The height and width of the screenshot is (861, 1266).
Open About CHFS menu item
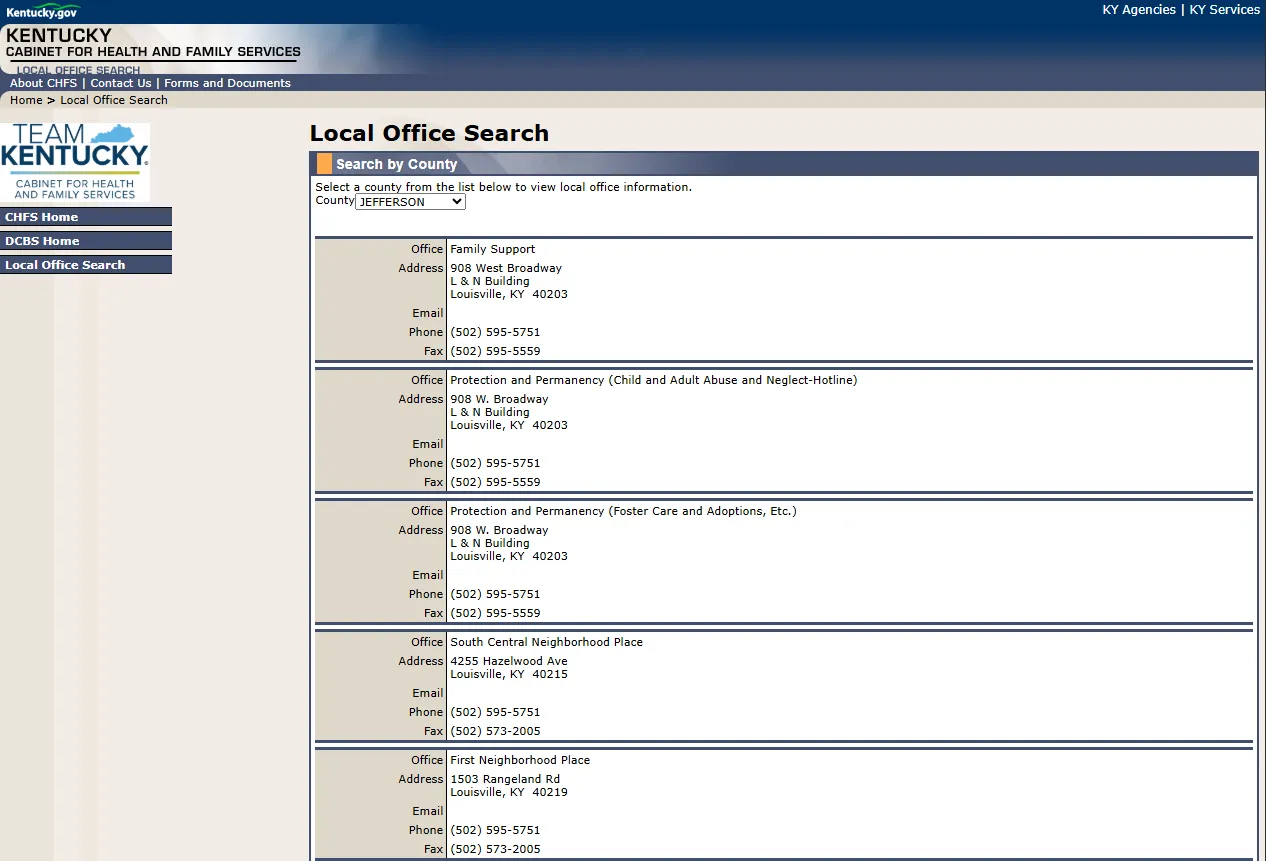click(x=43, y=83)
